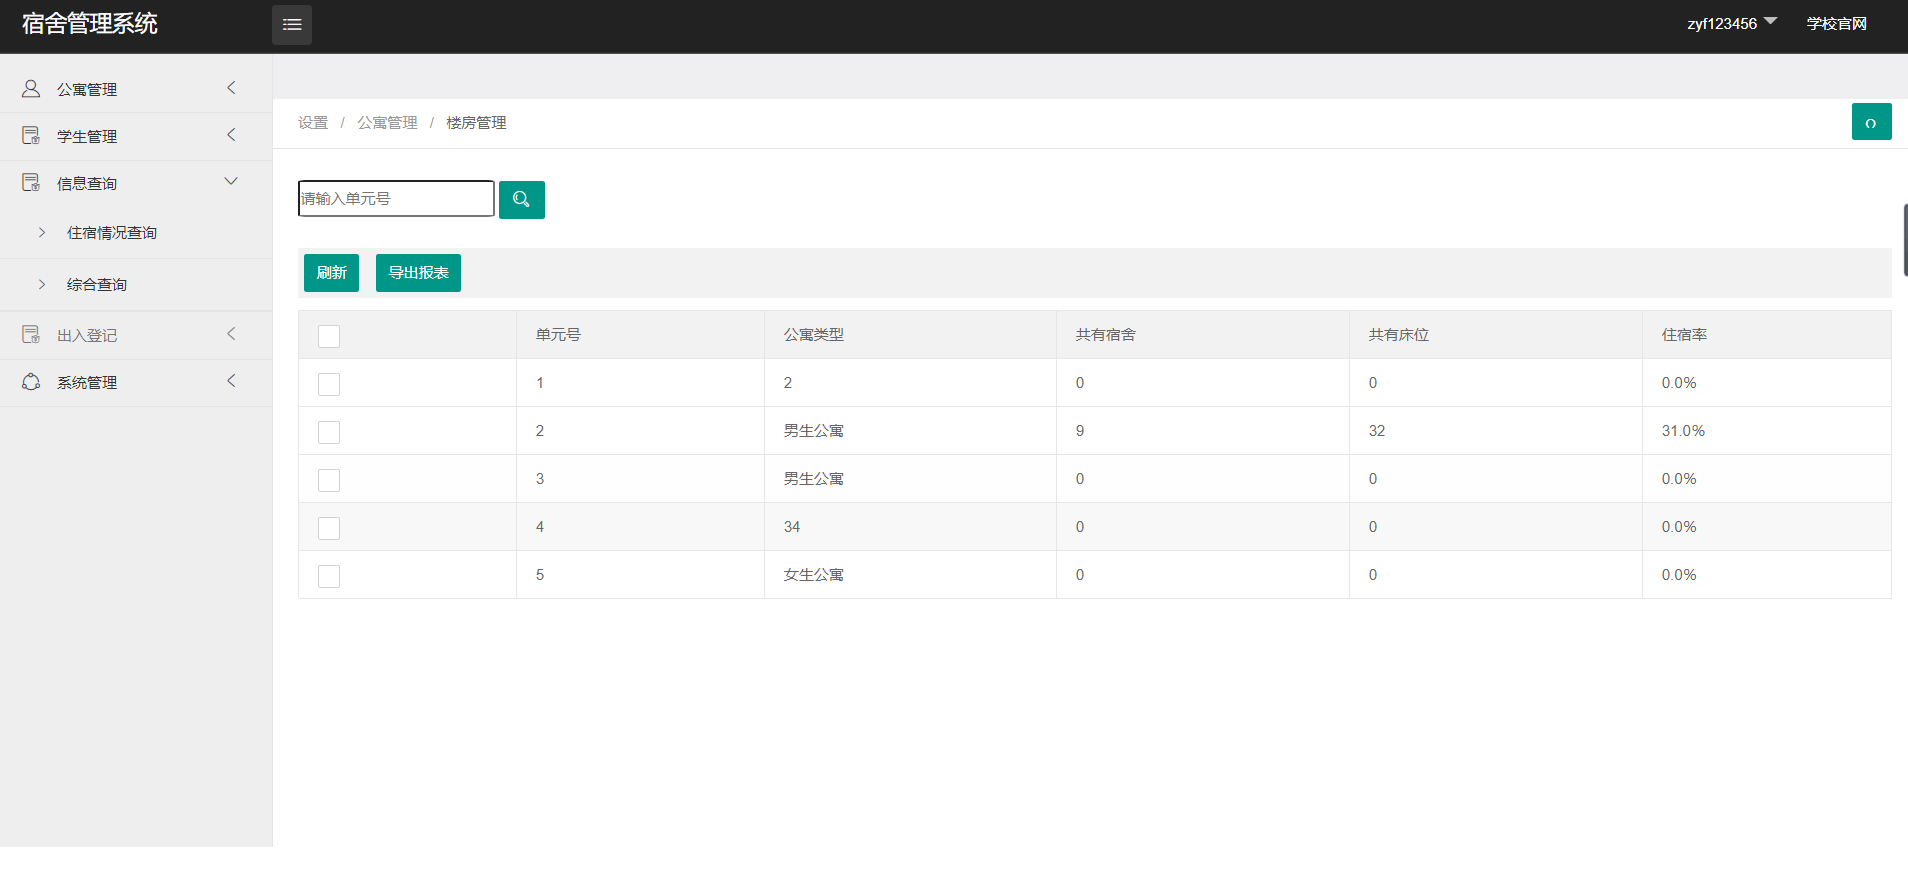Click the 公寓类型 column header
The image size is (1908, 891).
tap(814, 335)
